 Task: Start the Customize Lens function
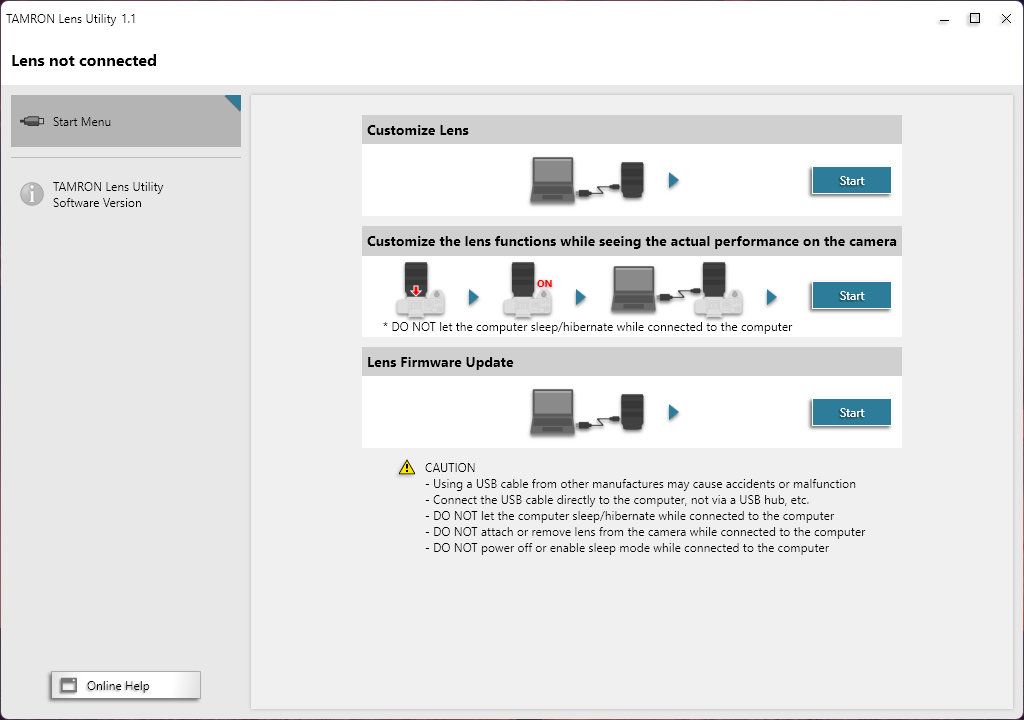(851, 180)
